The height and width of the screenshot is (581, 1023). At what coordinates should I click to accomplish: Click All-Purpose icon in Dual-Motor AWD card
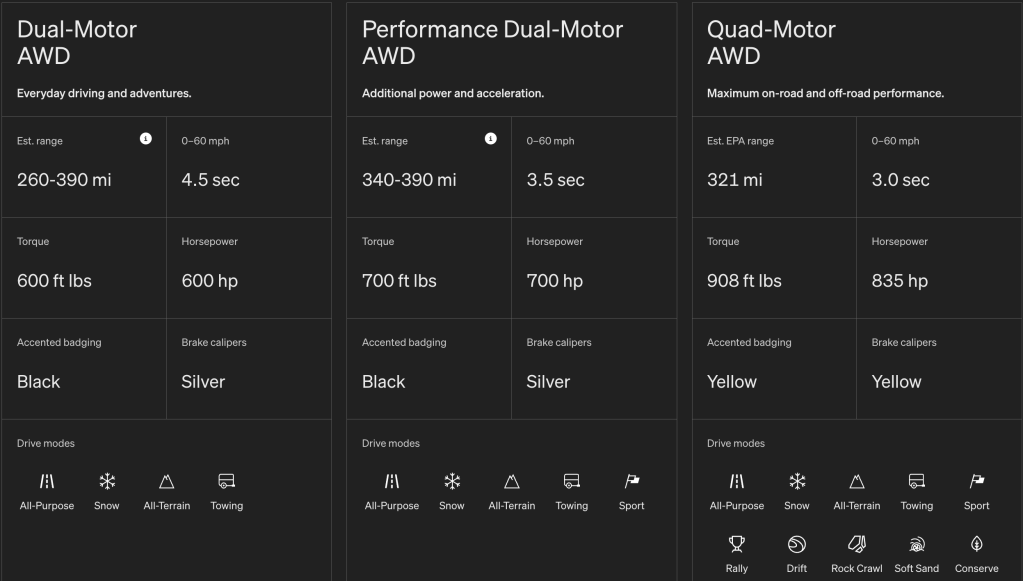pyautogui.click(x=47, y=481)
